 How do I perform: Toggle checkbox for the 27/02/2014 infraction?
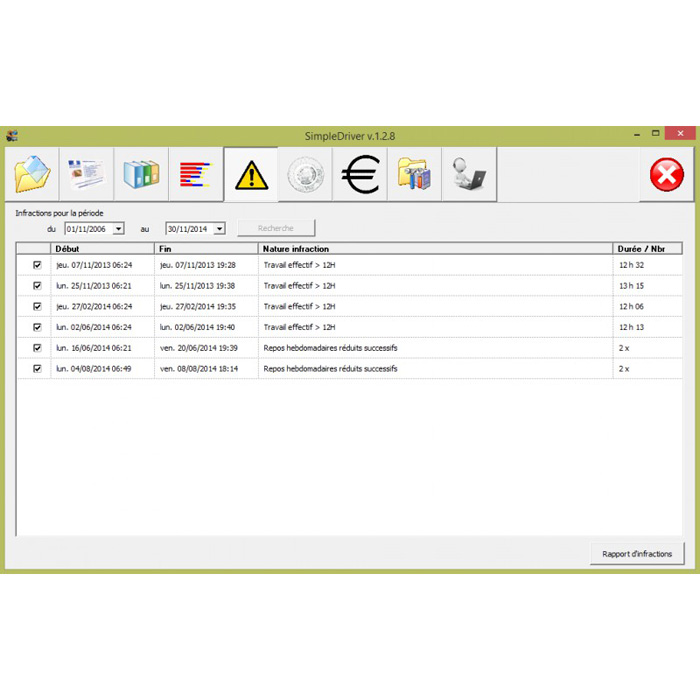[38, 306]
